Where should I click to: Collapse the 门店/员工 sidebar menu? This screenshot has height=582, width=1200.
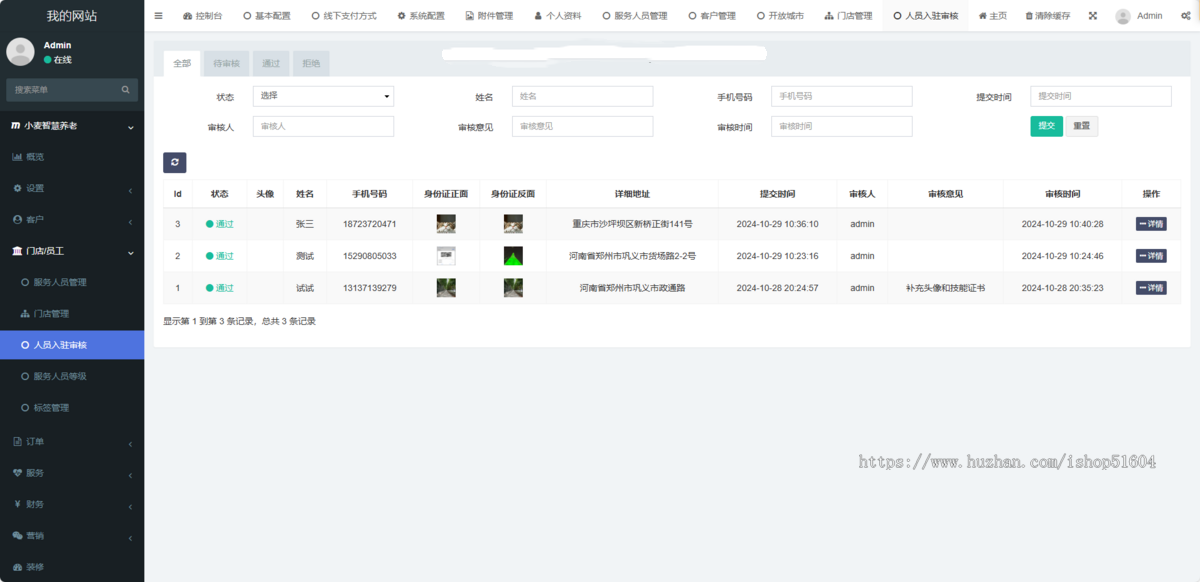(x=72, y=251)
